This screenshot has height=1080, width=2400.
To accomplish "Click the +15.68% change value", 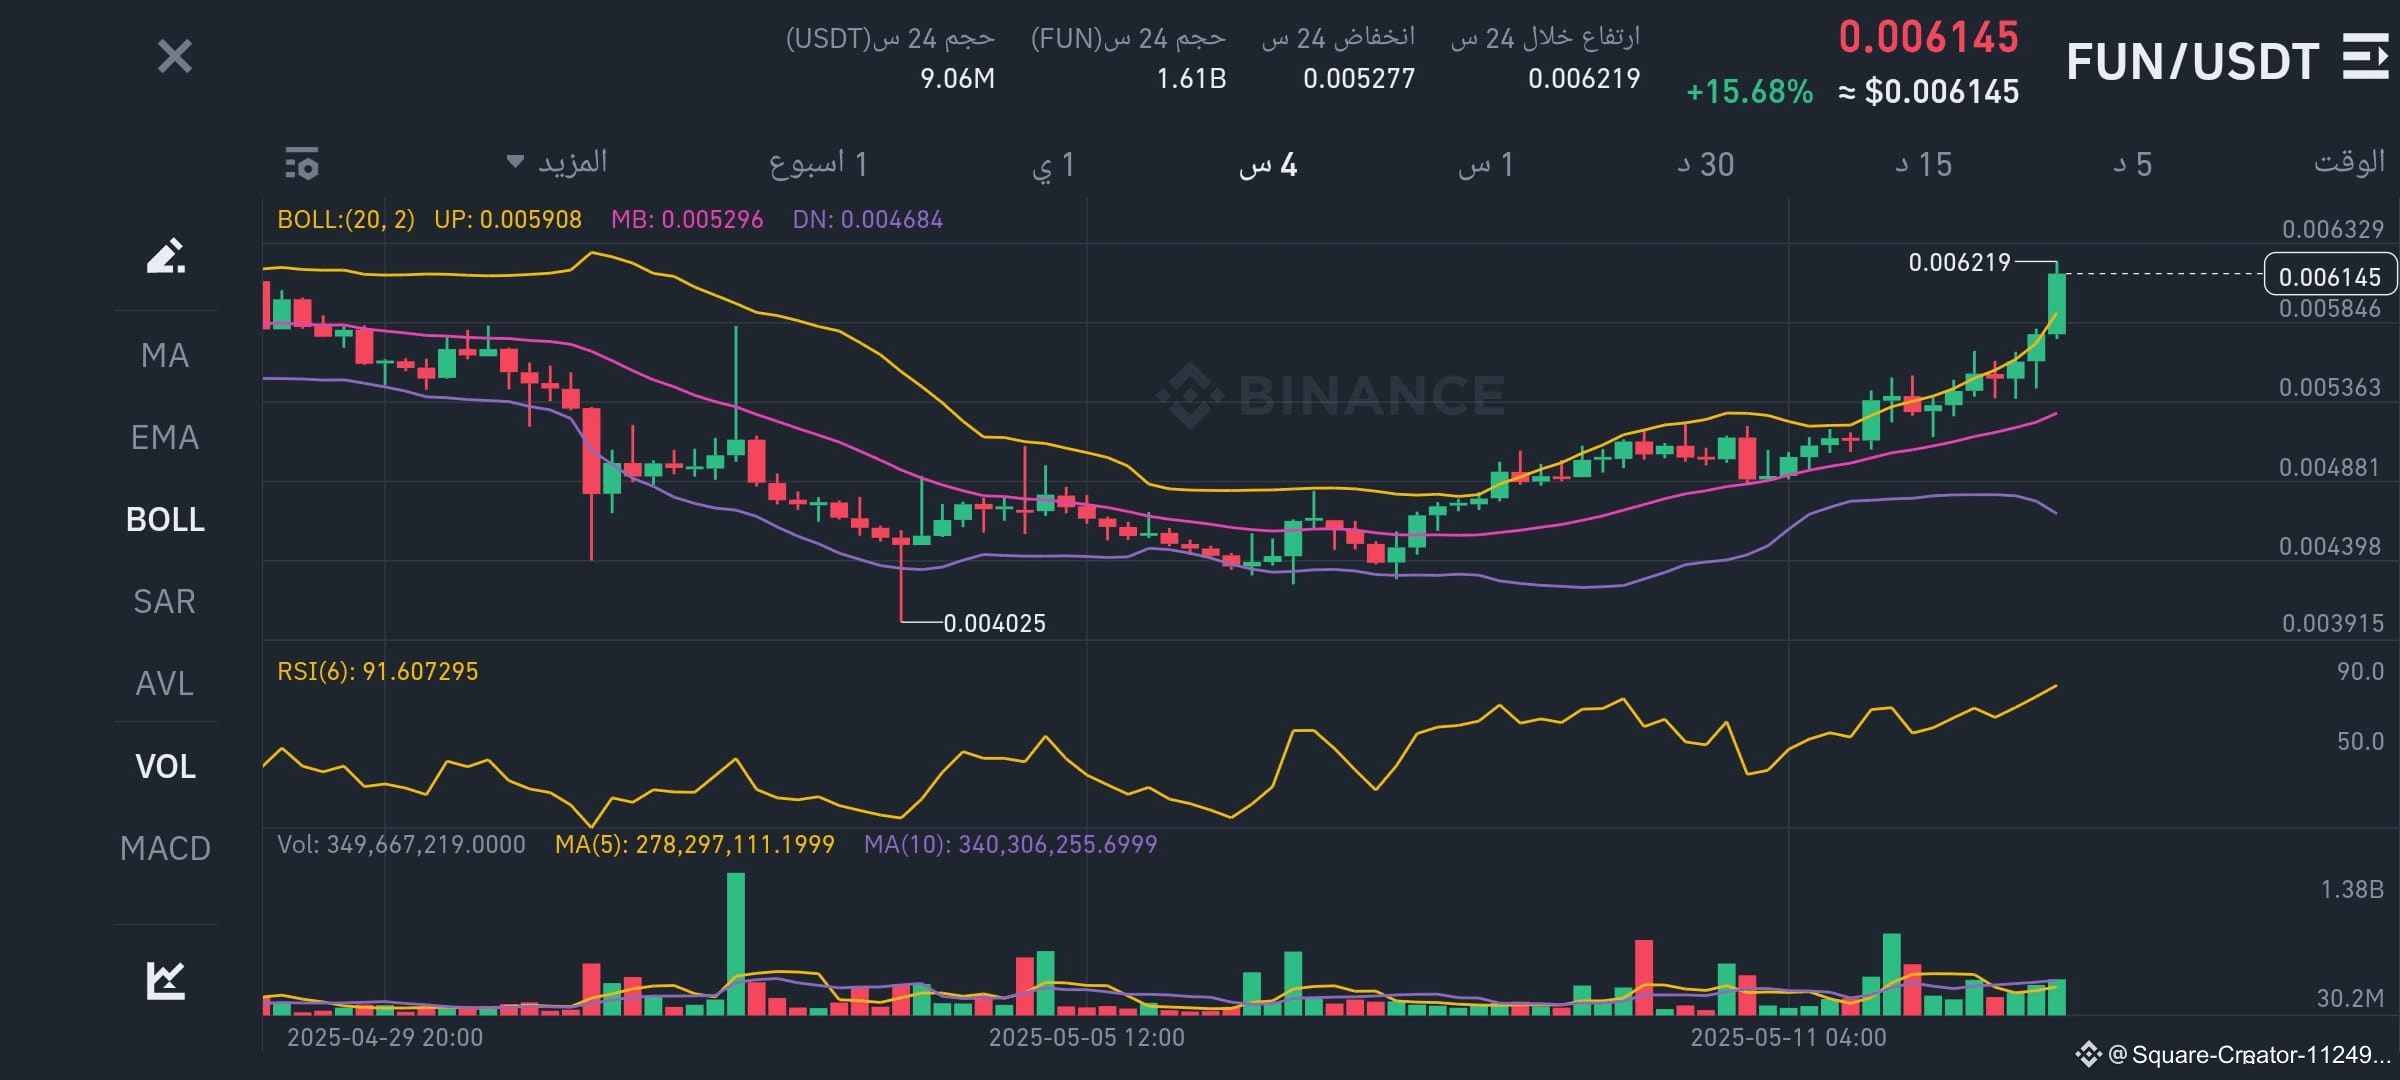I will click(1749, 92).
